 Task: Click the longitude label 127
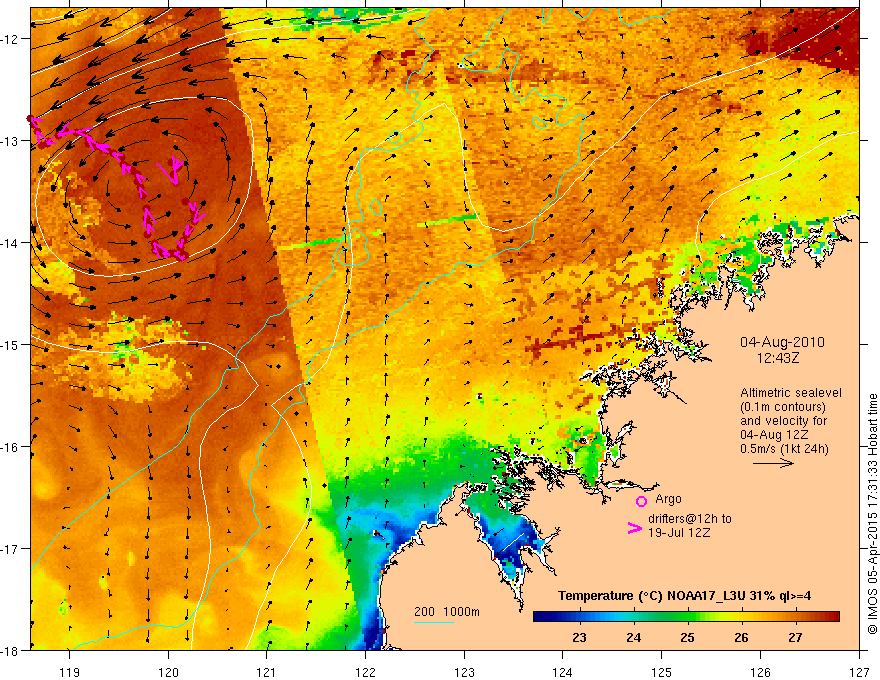[859, 672]
